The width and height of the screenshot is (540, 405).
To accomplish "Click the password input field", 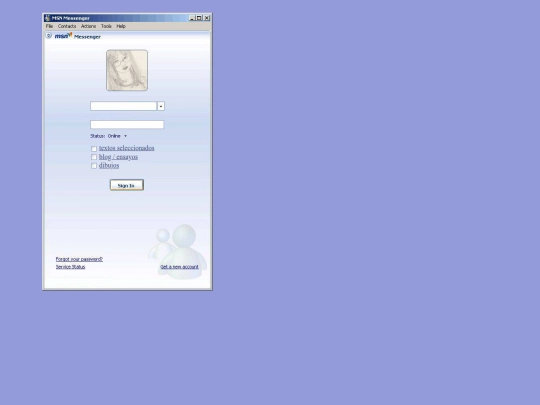I will click(127, 124).
